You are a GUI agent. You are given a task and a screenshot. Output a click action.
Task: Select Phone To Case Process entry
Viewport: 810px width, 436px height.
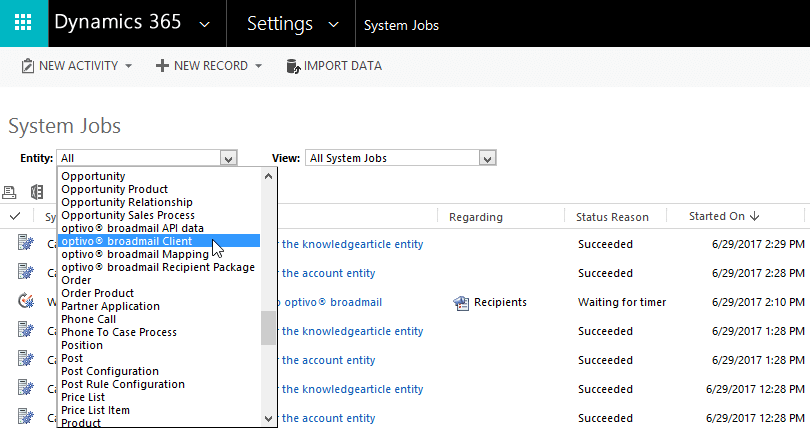[x=119, y=332]
